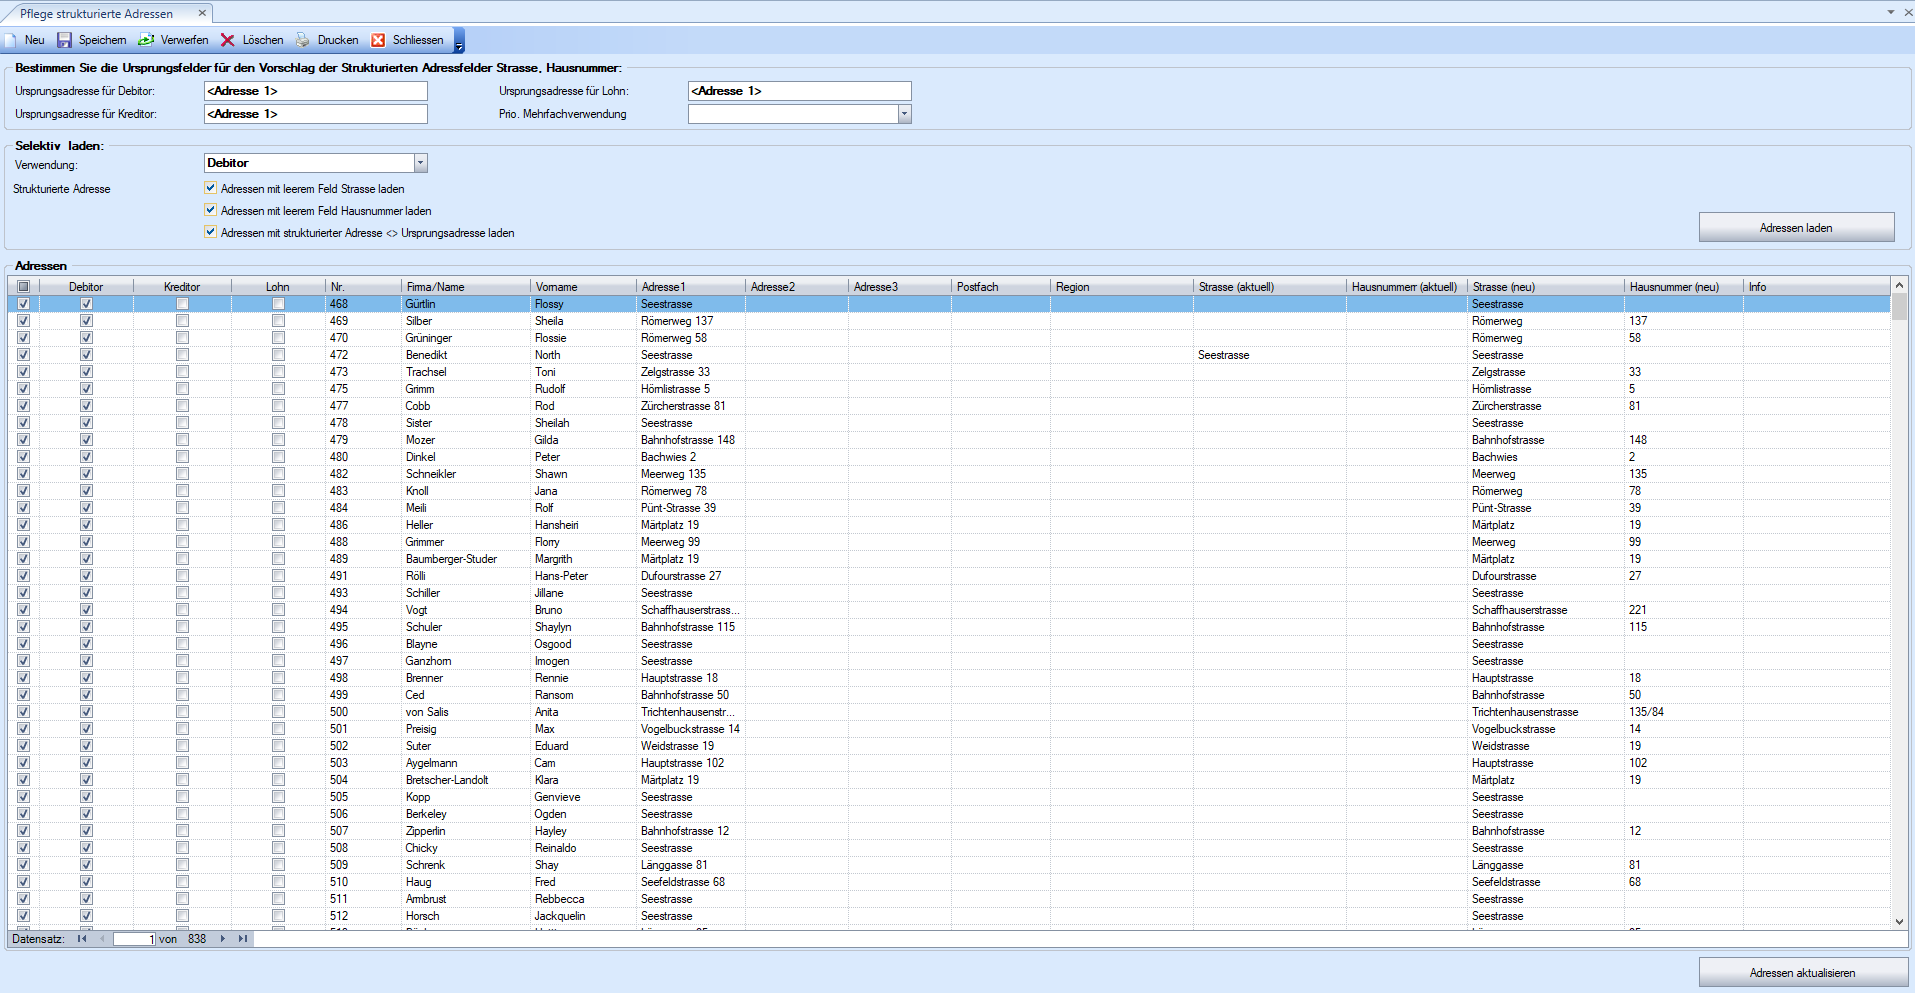This screenshot has height=993, width=1915.
Task: Open the Verwendung dropdown showing Debitor
Action: (420, 163)
